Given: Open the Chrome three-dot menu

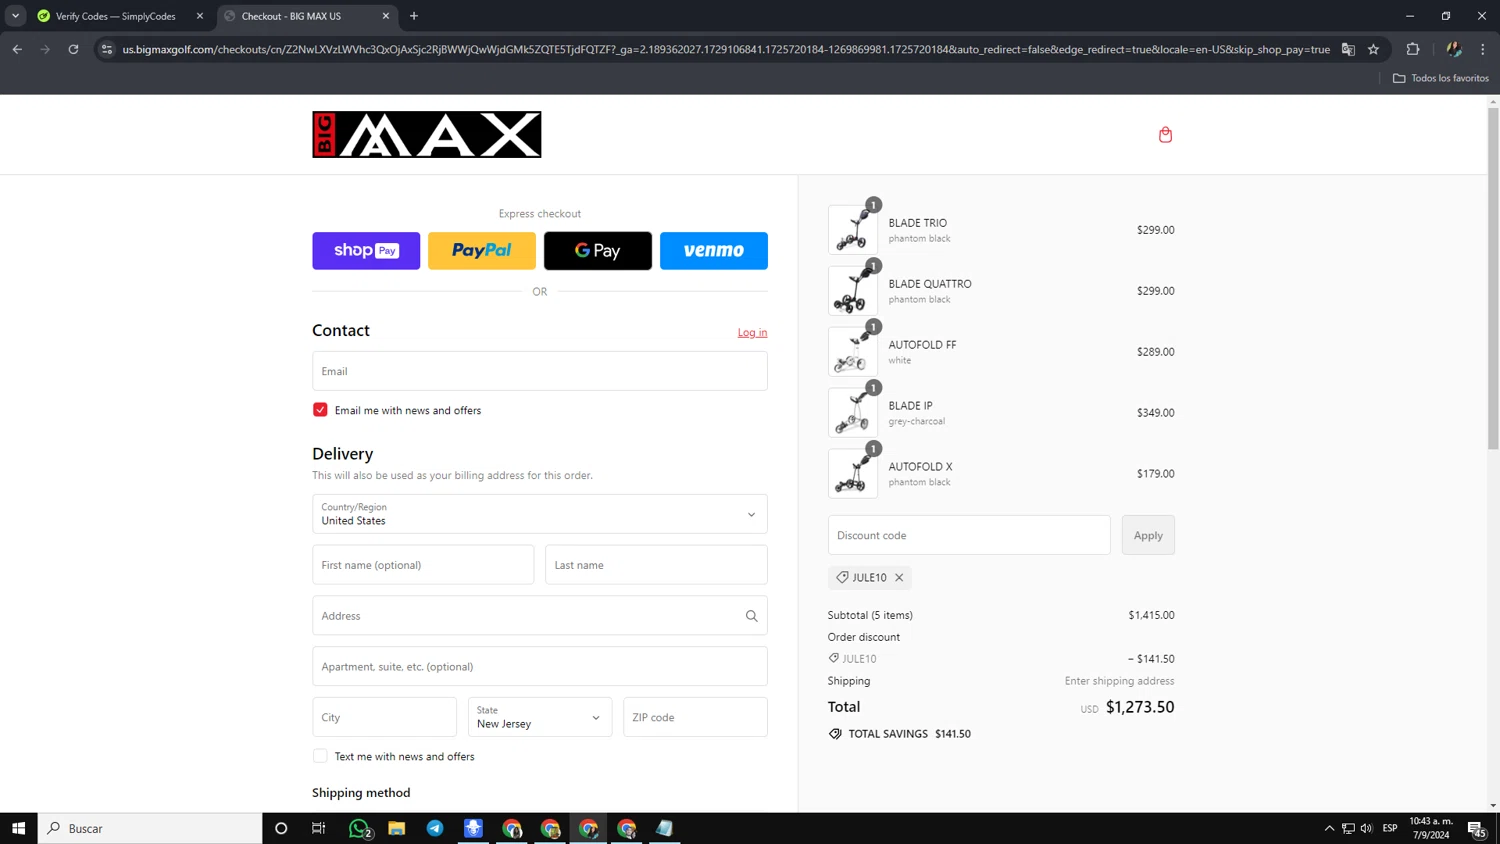Looking at the screenshot, I should coord(1483,49).
